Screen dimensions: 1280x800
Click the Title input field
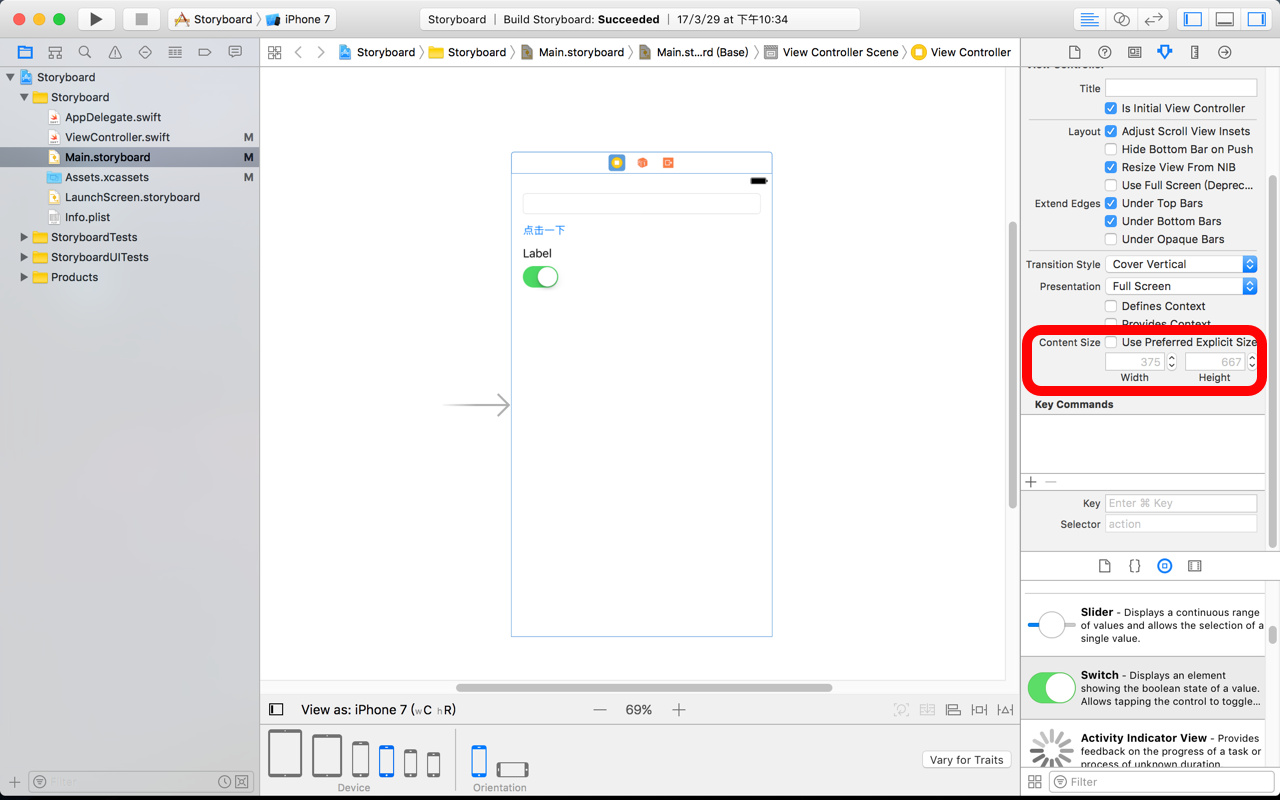point(1181,88)
